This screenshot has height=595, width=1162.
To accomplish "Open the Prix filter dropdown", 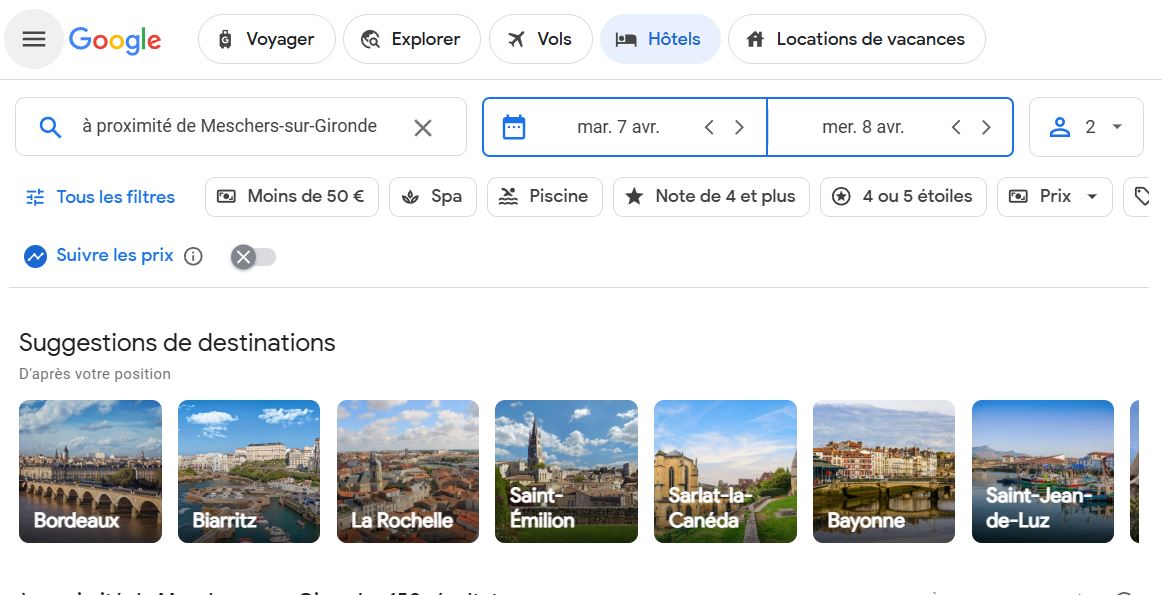I will tap(1054, 197).
